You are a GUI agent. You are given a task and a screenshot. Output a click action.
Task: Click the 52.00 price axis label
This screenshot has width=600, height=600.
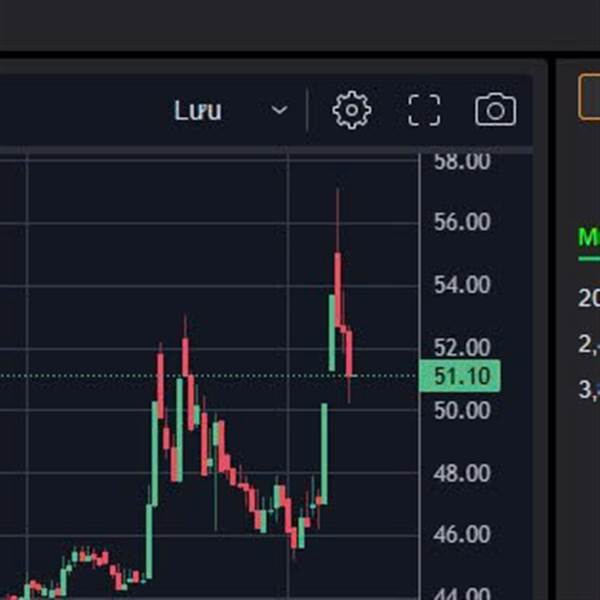pyautogui.click(x=462, y=347)
